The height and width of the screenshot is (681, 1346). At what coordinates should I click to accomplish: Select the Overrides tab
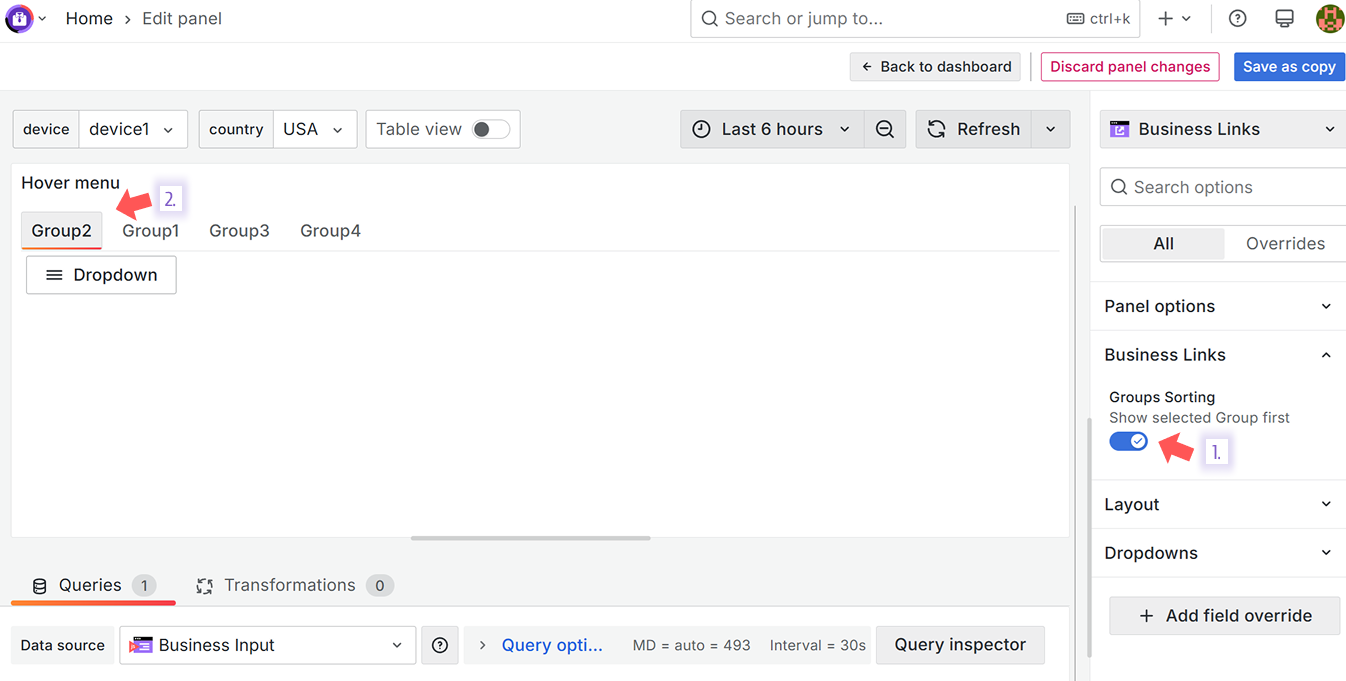pos(1285,243)
